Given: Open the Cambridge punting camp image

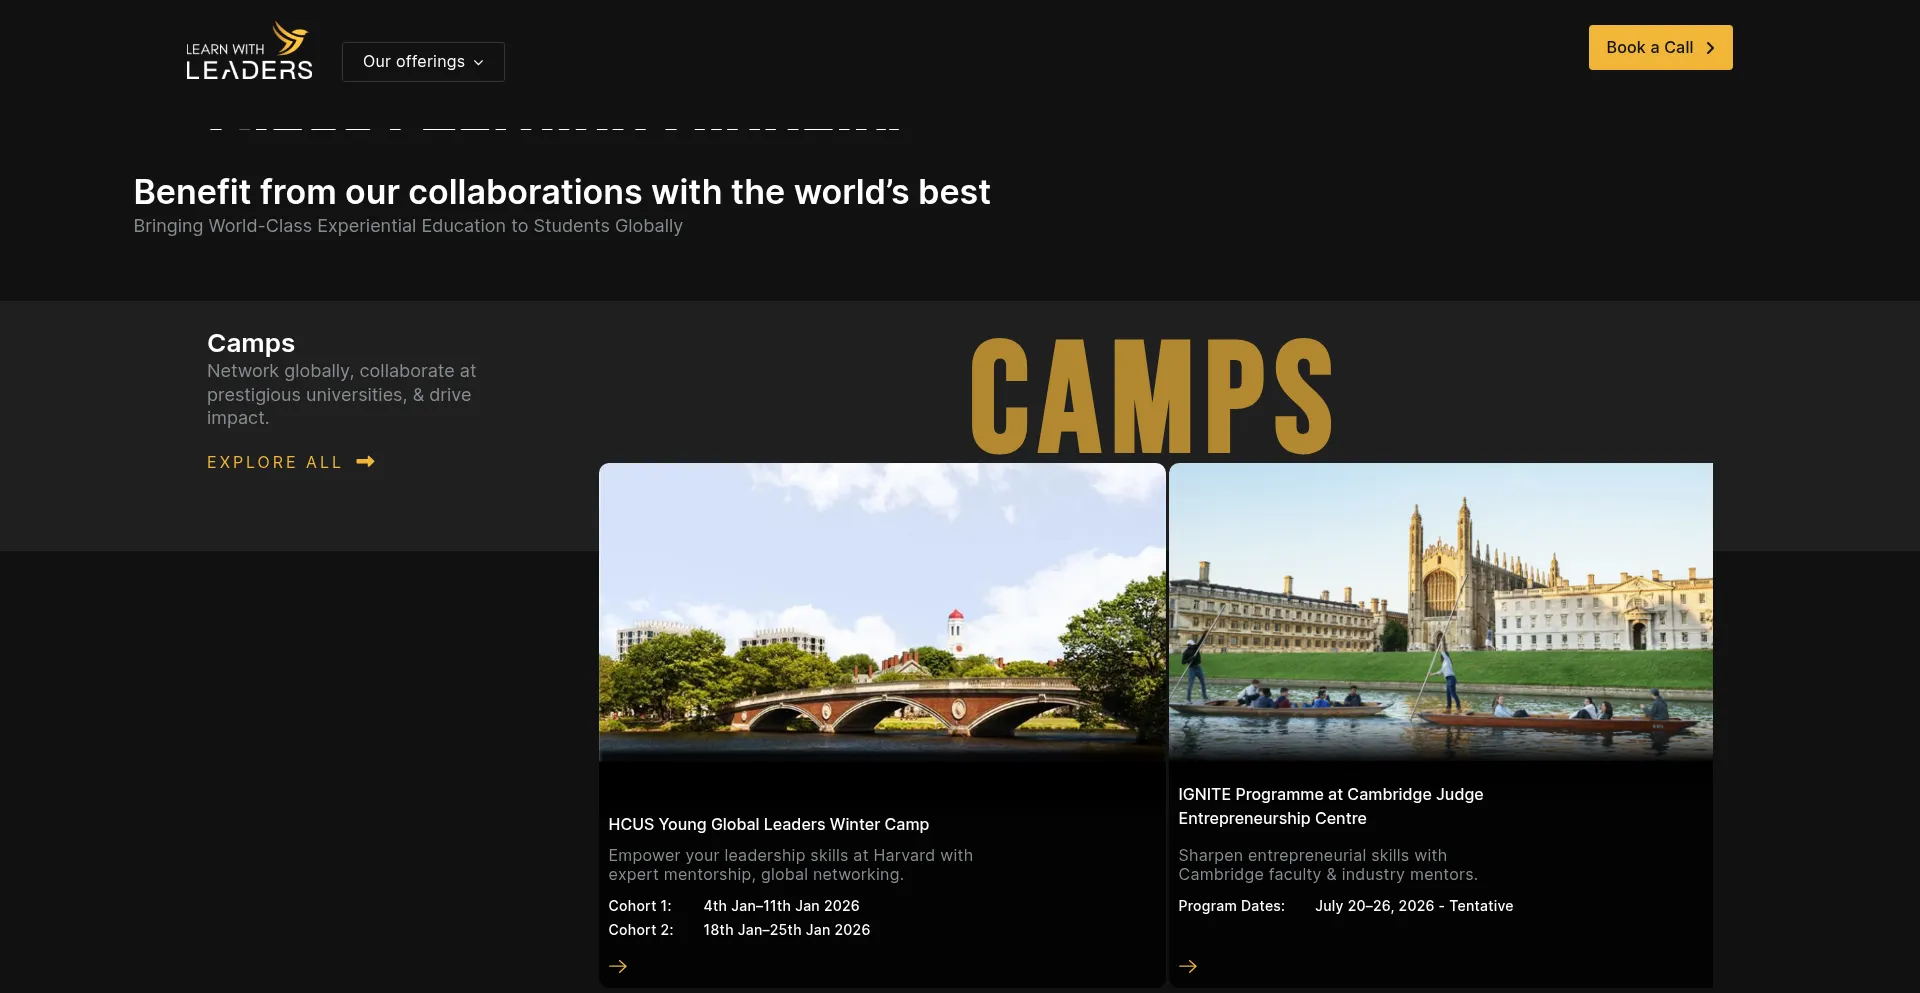Looking at the screenshot, I should tap(1440, 611).
